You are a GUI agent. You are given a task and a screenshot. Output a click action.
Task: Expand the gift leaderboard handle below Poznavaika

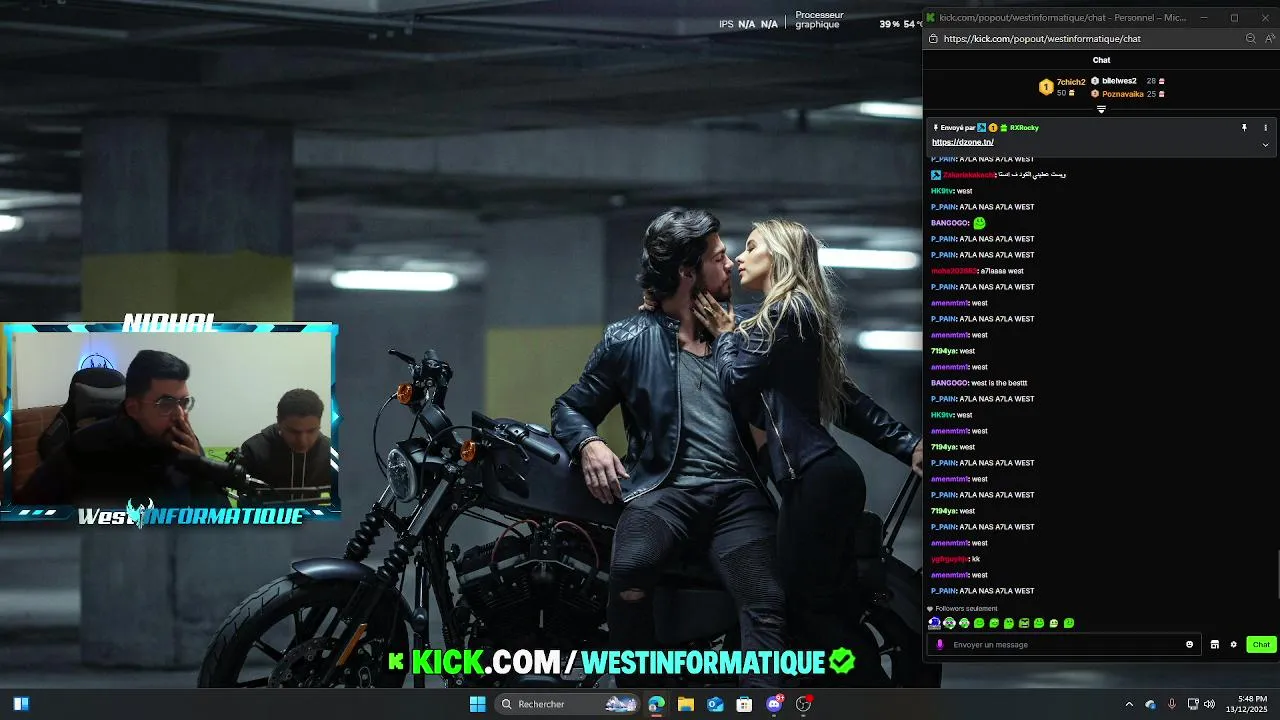pos(1101,109)
